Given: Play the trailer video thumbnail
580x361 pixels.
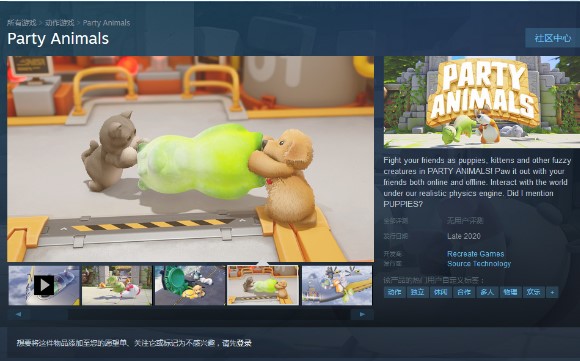Looking at the screenshot, I should [x=44, y=285].
